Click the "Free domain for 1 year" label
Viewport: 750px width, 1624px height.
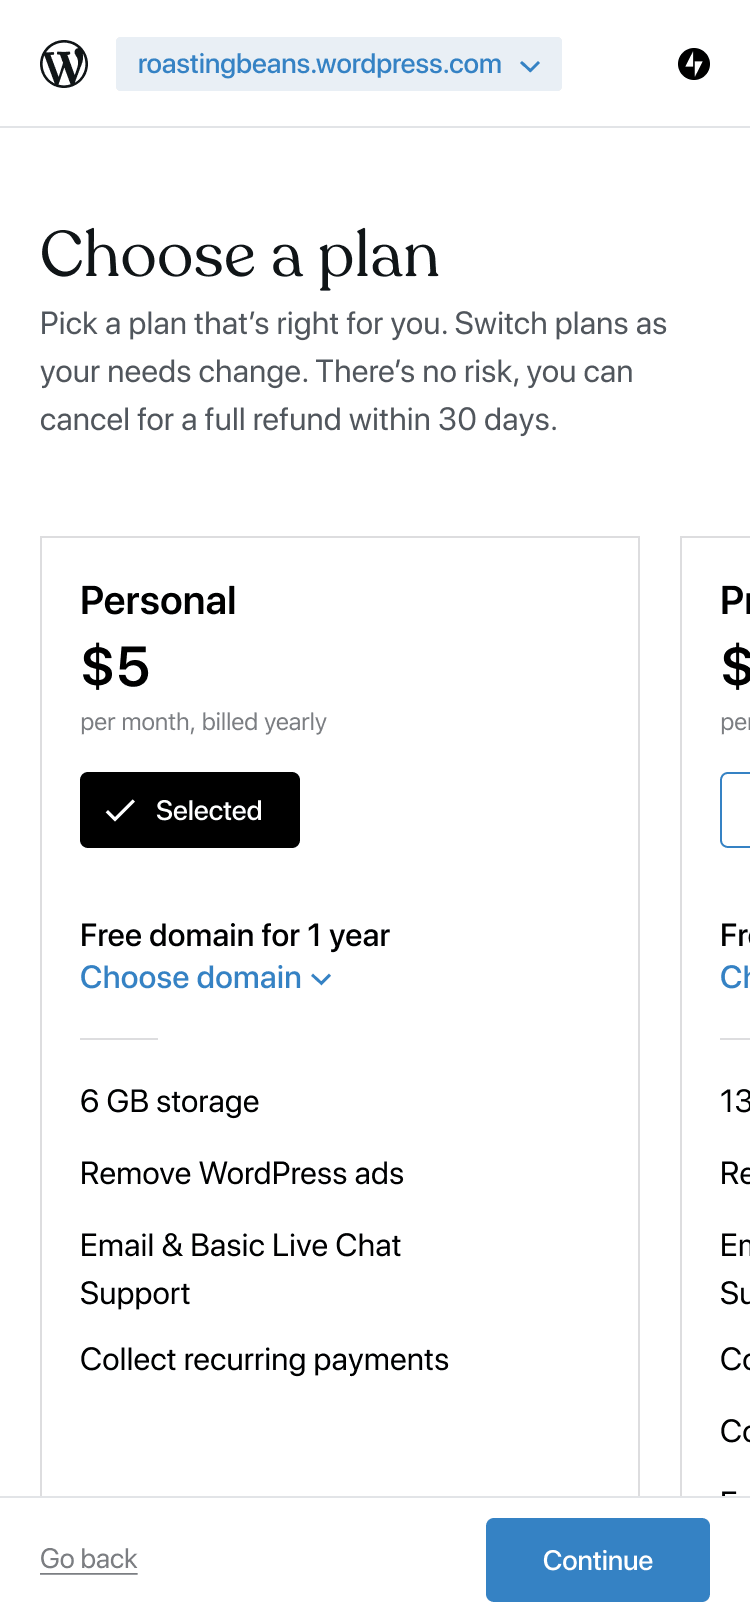point(235,935)
